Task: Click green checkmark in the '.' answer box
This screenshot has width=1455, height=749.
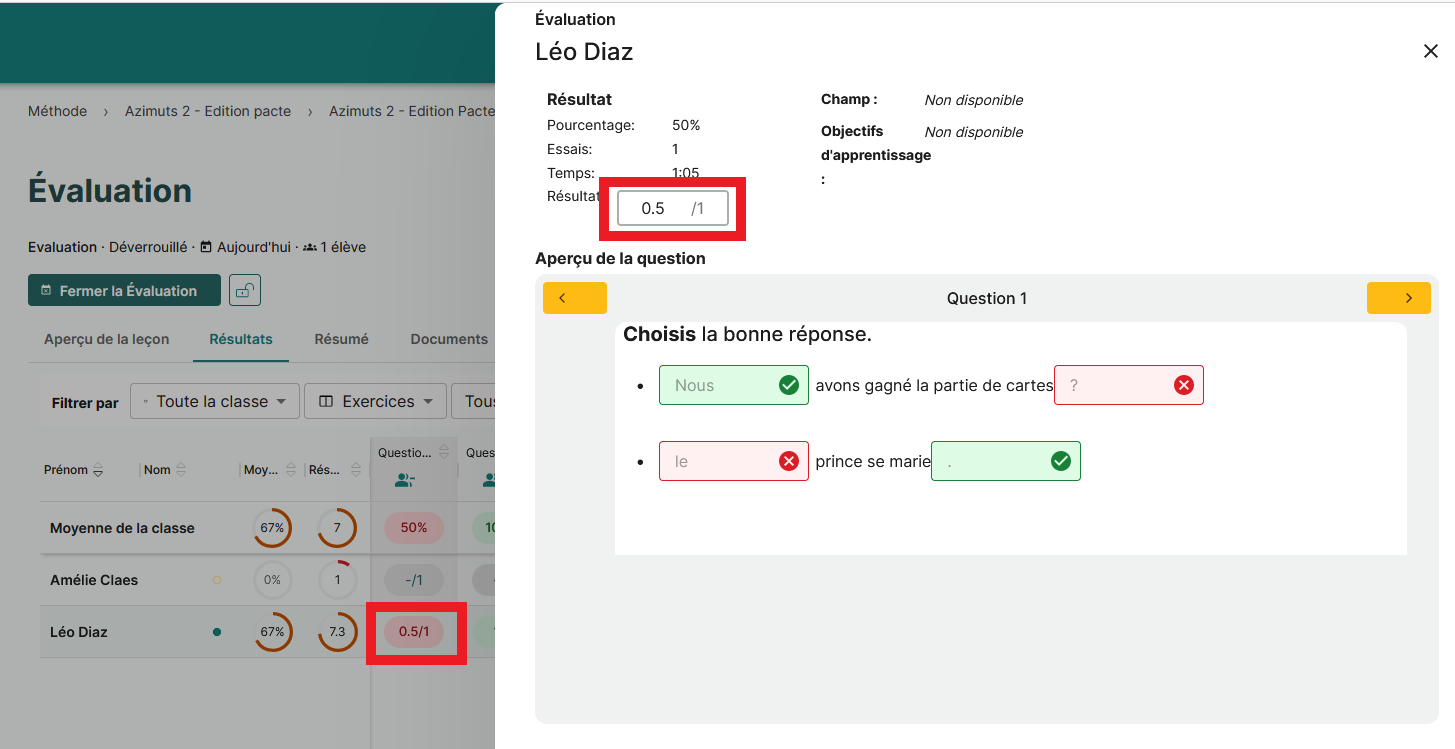Action: coord(1060,461)
